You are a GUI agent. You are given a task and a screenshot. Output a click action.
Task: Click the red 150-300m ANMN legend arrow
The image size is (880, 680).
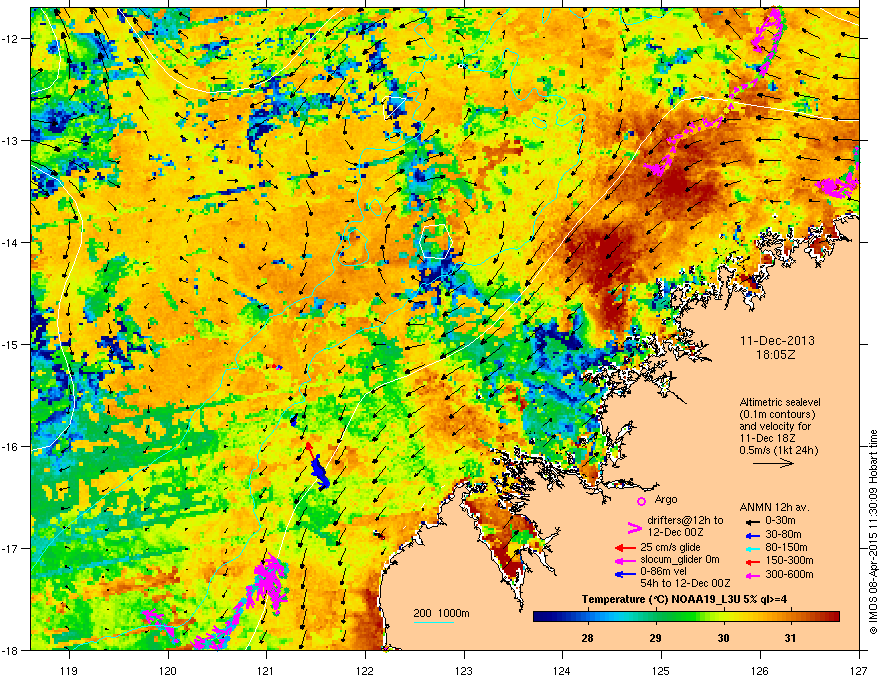[753, 560]
